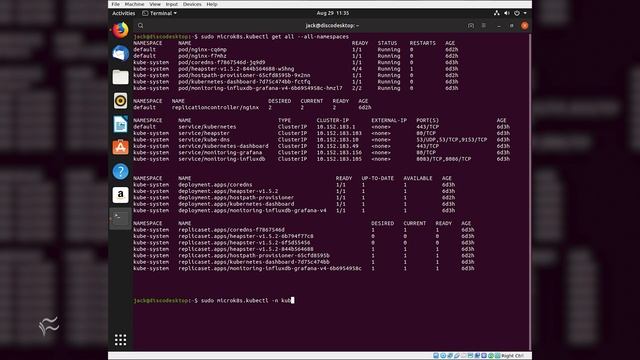Image resolution: width=640 pixels, height=360 pixels.
Task: Open the VirtualBox Devices menu
Action: [x=192, y=4]
